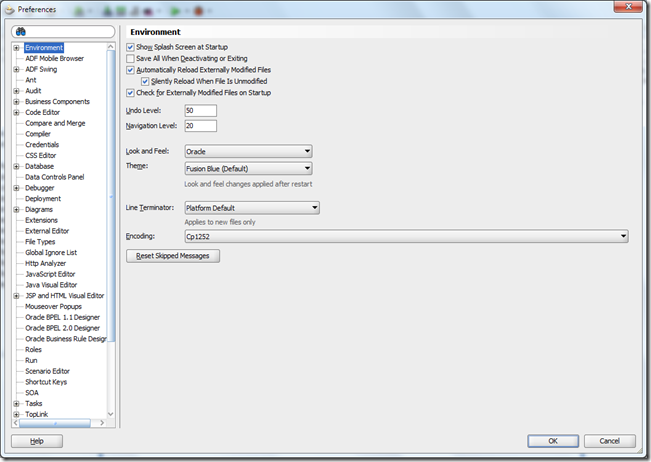The width and height of the screenshot is (651, 462).
Task: Select Scenario Editor category
Action: [x=47, y=372]
